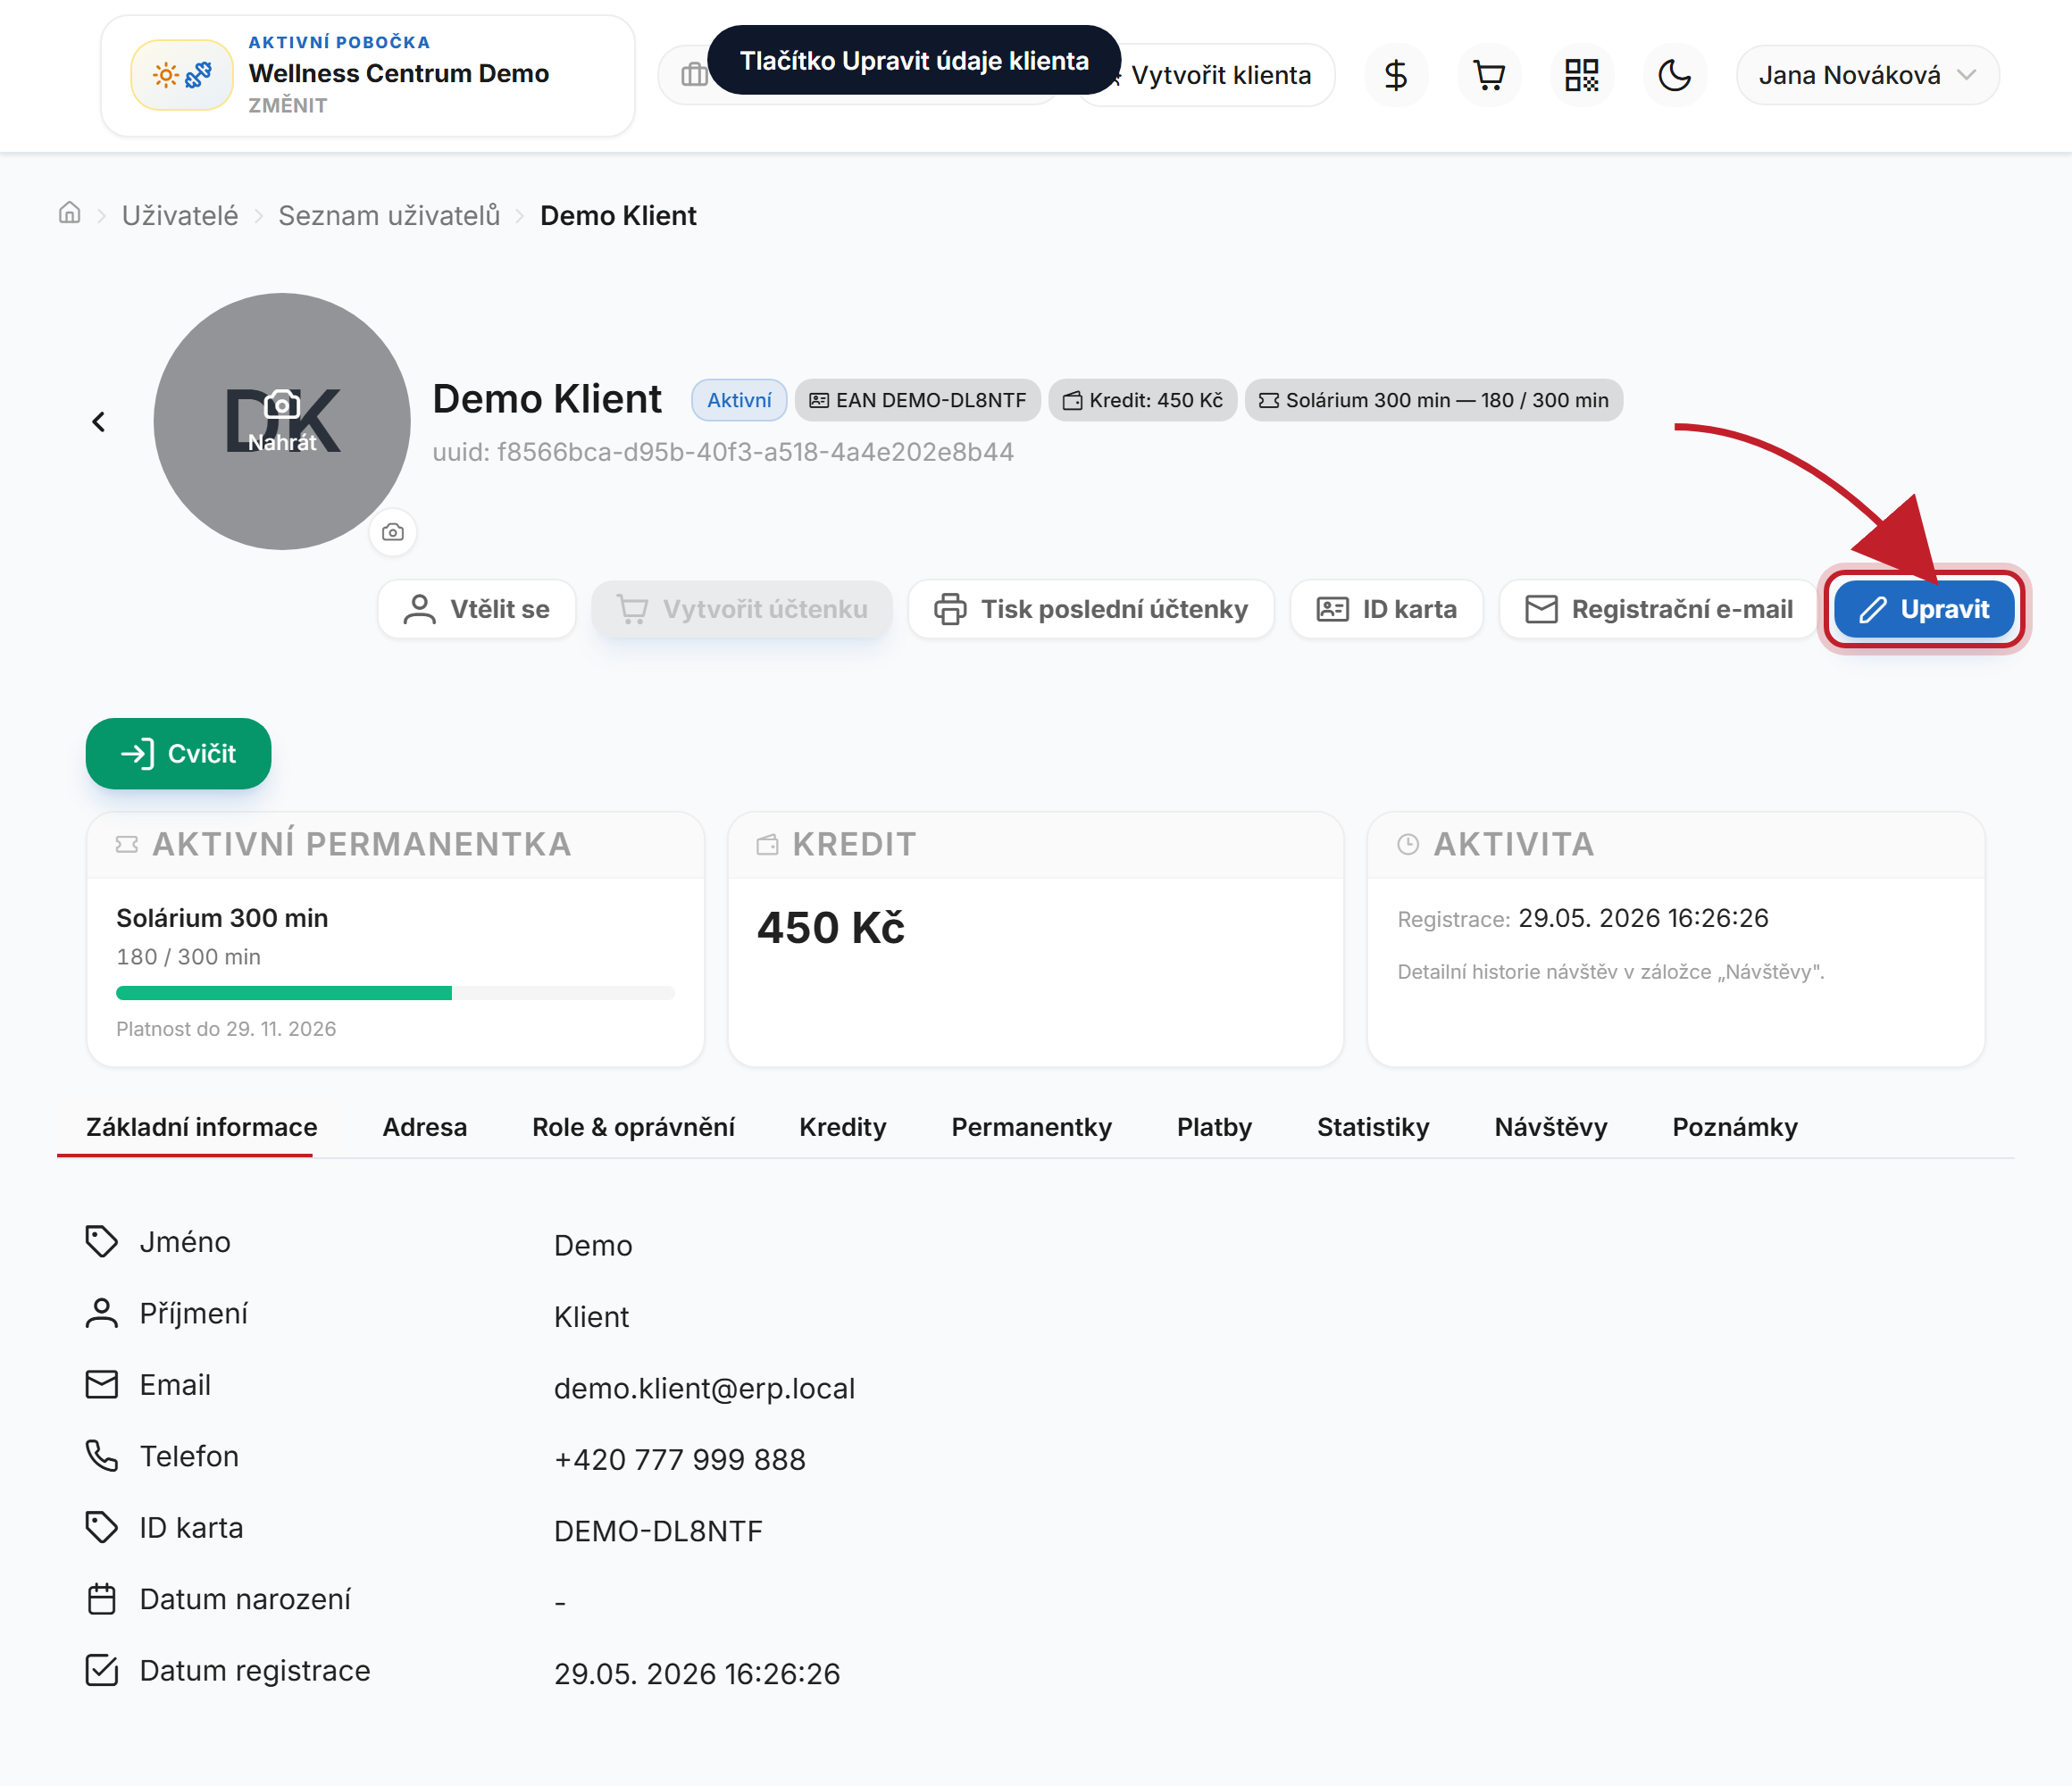2072x1786 pixels.
Task: Open the Návštěvy tab
Action: [1551, 1127]
